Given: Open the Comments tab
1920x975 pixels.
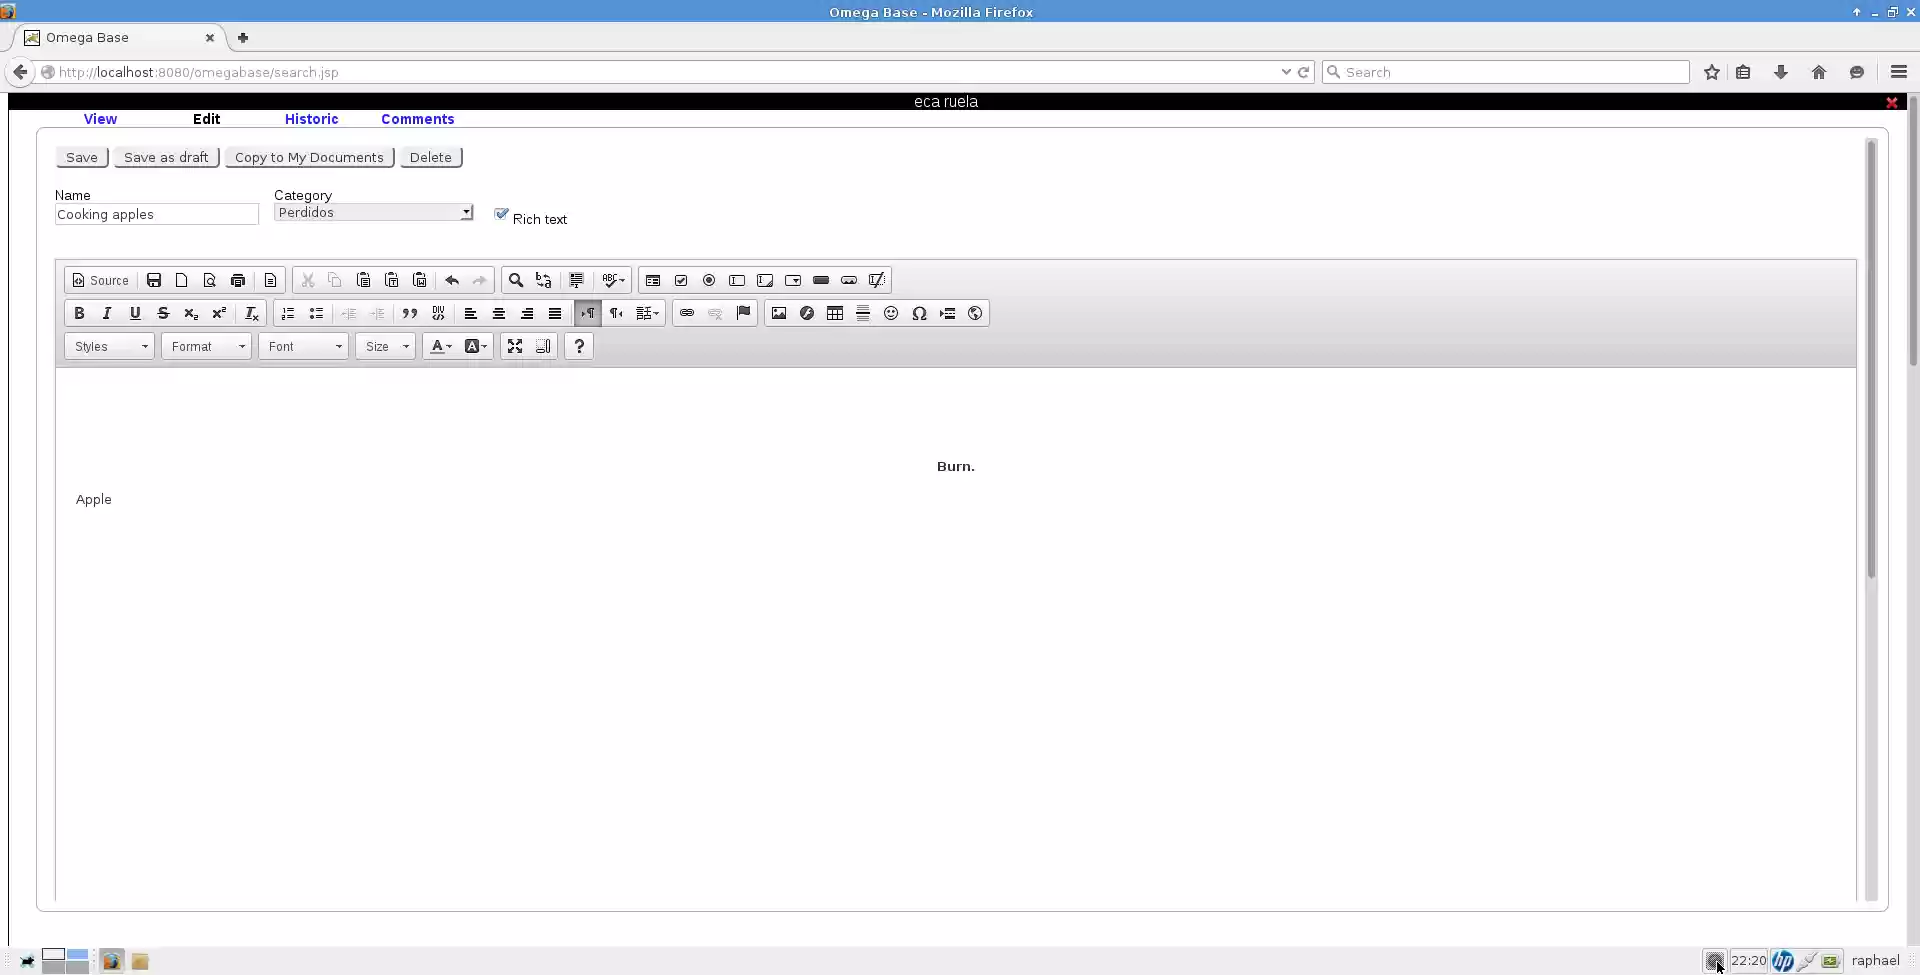Looking at the screenshot, I should tap(417, 119).
